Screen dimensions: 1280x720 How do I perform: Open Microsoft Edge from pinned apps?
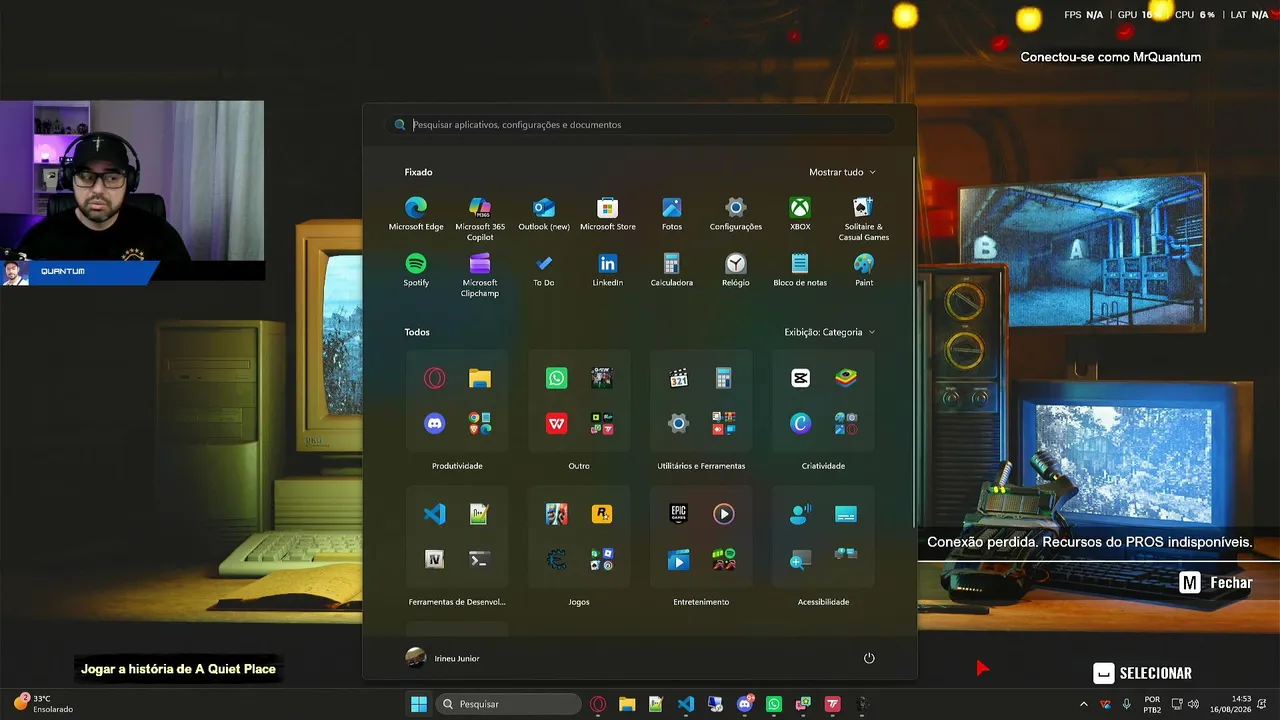click(416, 213)
